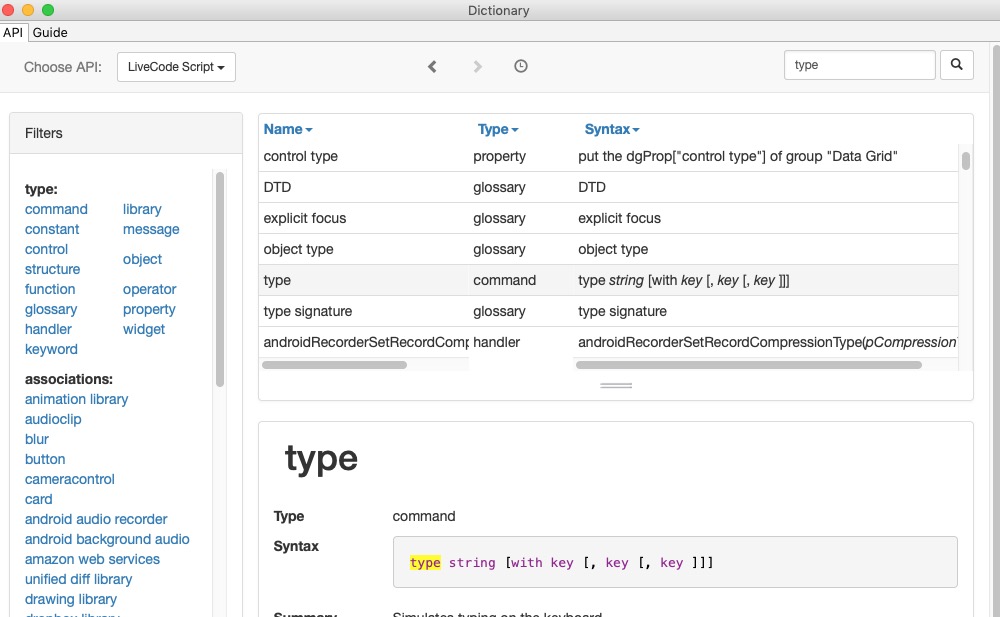Select the animation library association

coord(76,399)
